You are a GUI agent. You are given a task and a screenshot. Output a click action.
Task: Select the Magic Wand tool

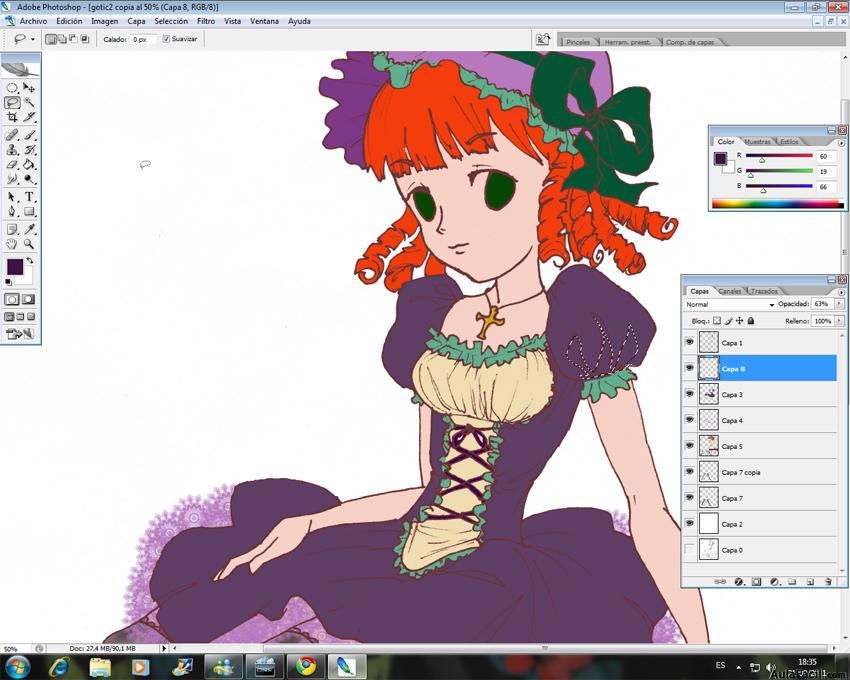point(29,102)
